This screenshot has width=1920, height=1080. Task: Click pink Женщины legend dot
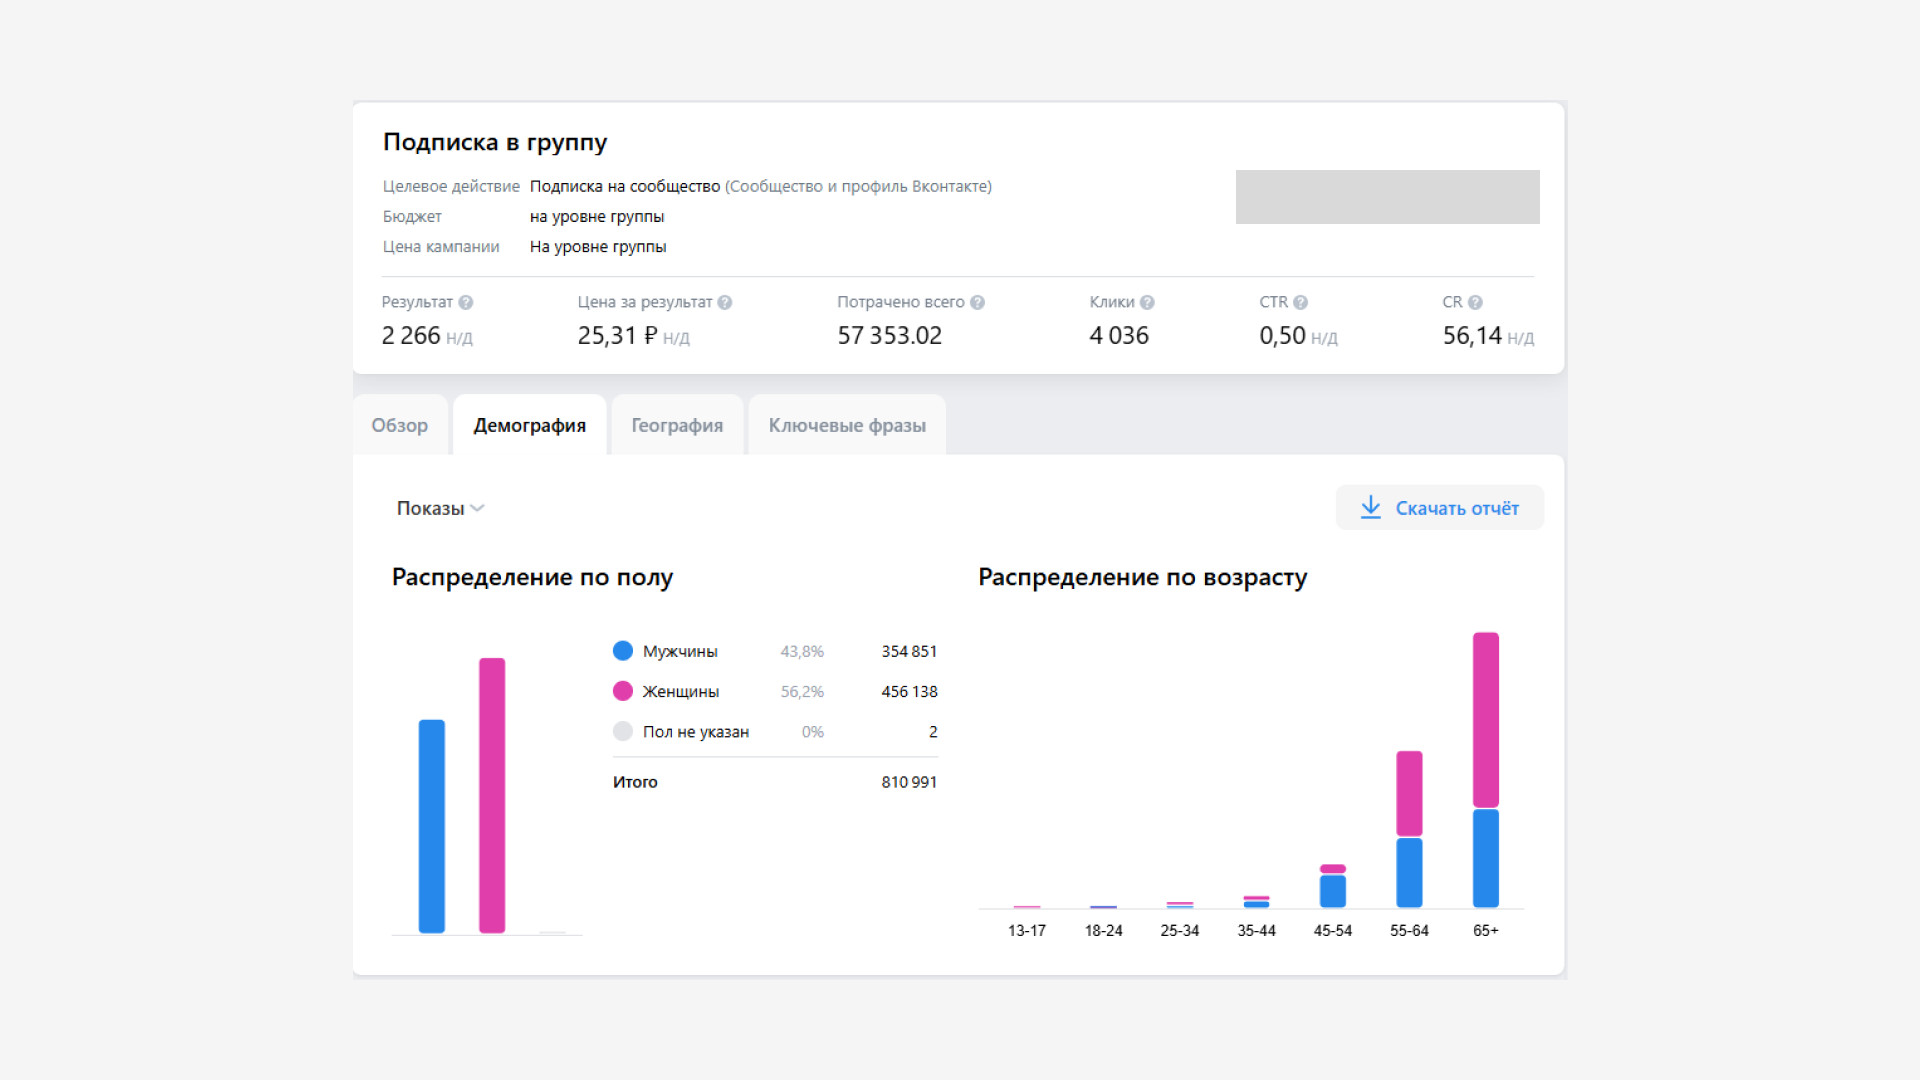click(x=623, y=691)
